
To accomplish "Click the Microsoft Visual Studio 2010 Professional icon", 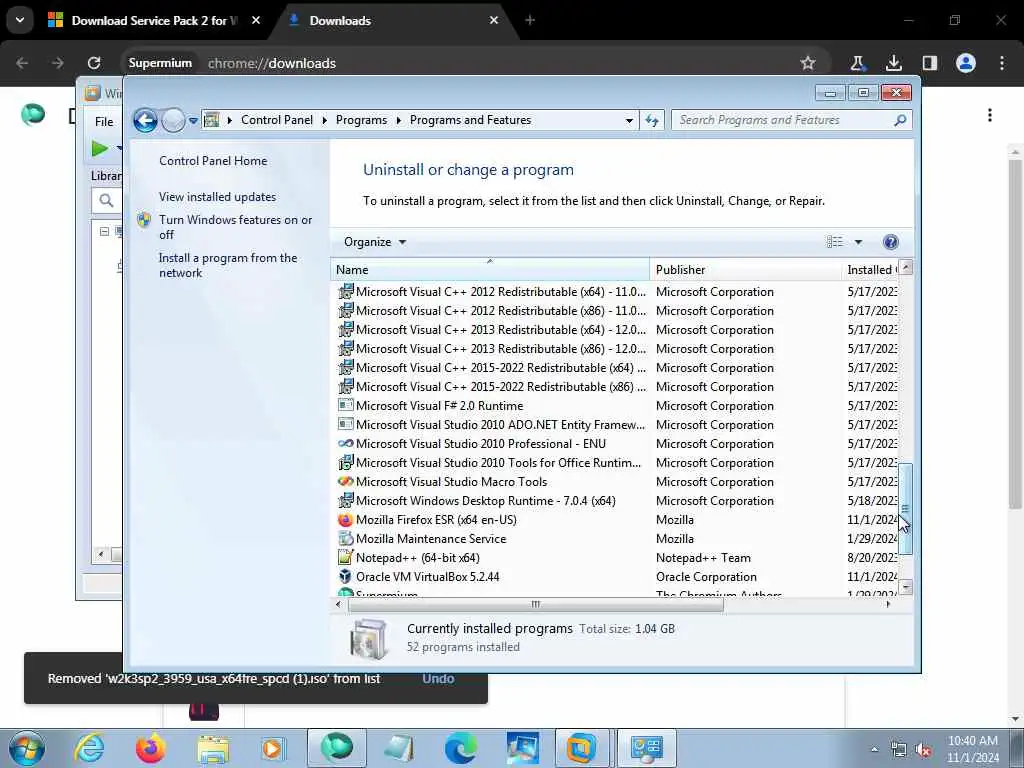I will [345, 443].
